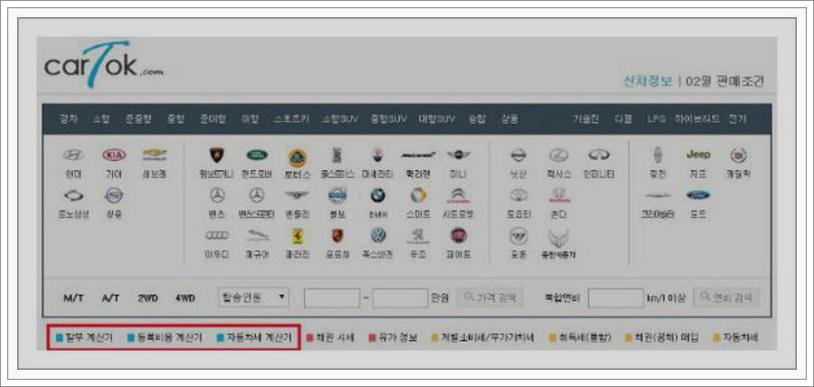The image size is (814, 387).
Task: Pick the Nissan logo
Action: coord(518,155)
